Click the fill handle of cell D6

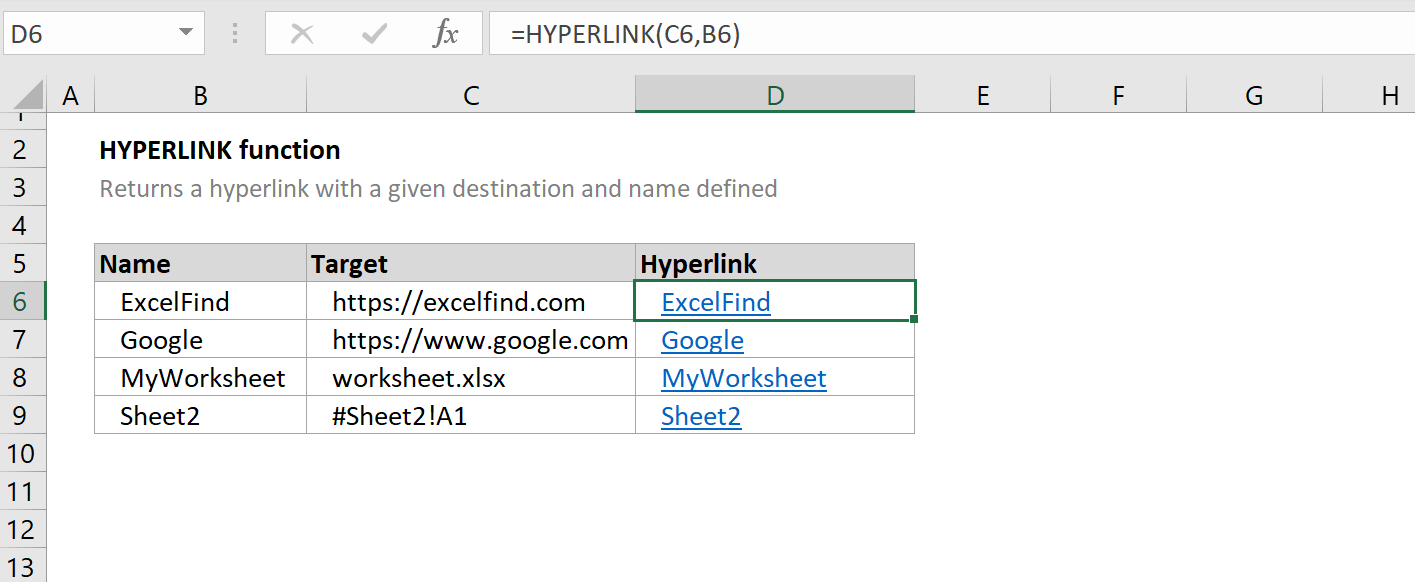click(x=914, y=319)
